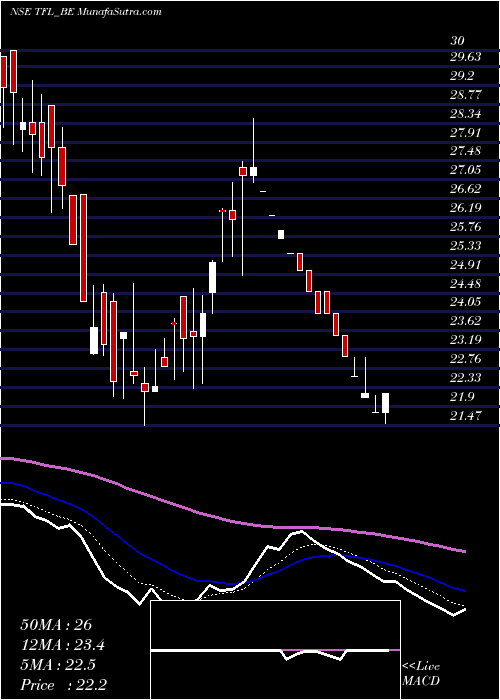The image size is (500, 700).
Task: Click the price label 24.91
Action: point(465,264)
